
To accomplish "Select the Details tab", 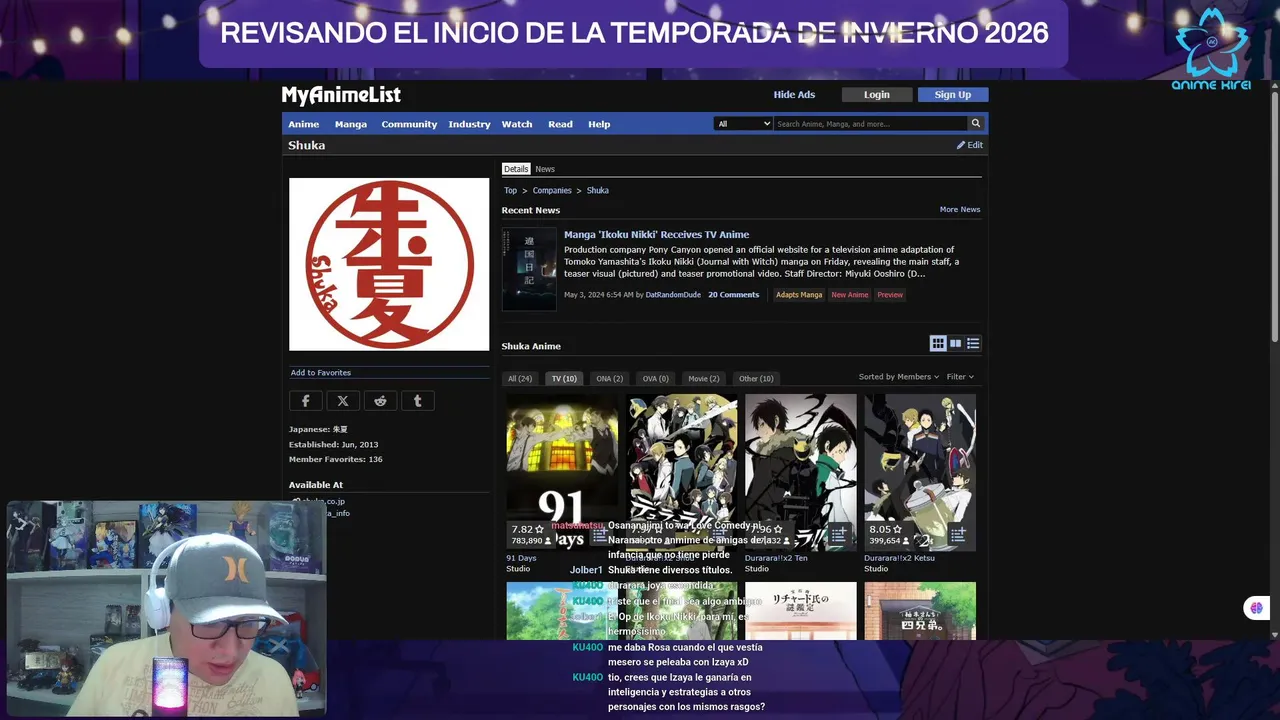I will 516,169.
